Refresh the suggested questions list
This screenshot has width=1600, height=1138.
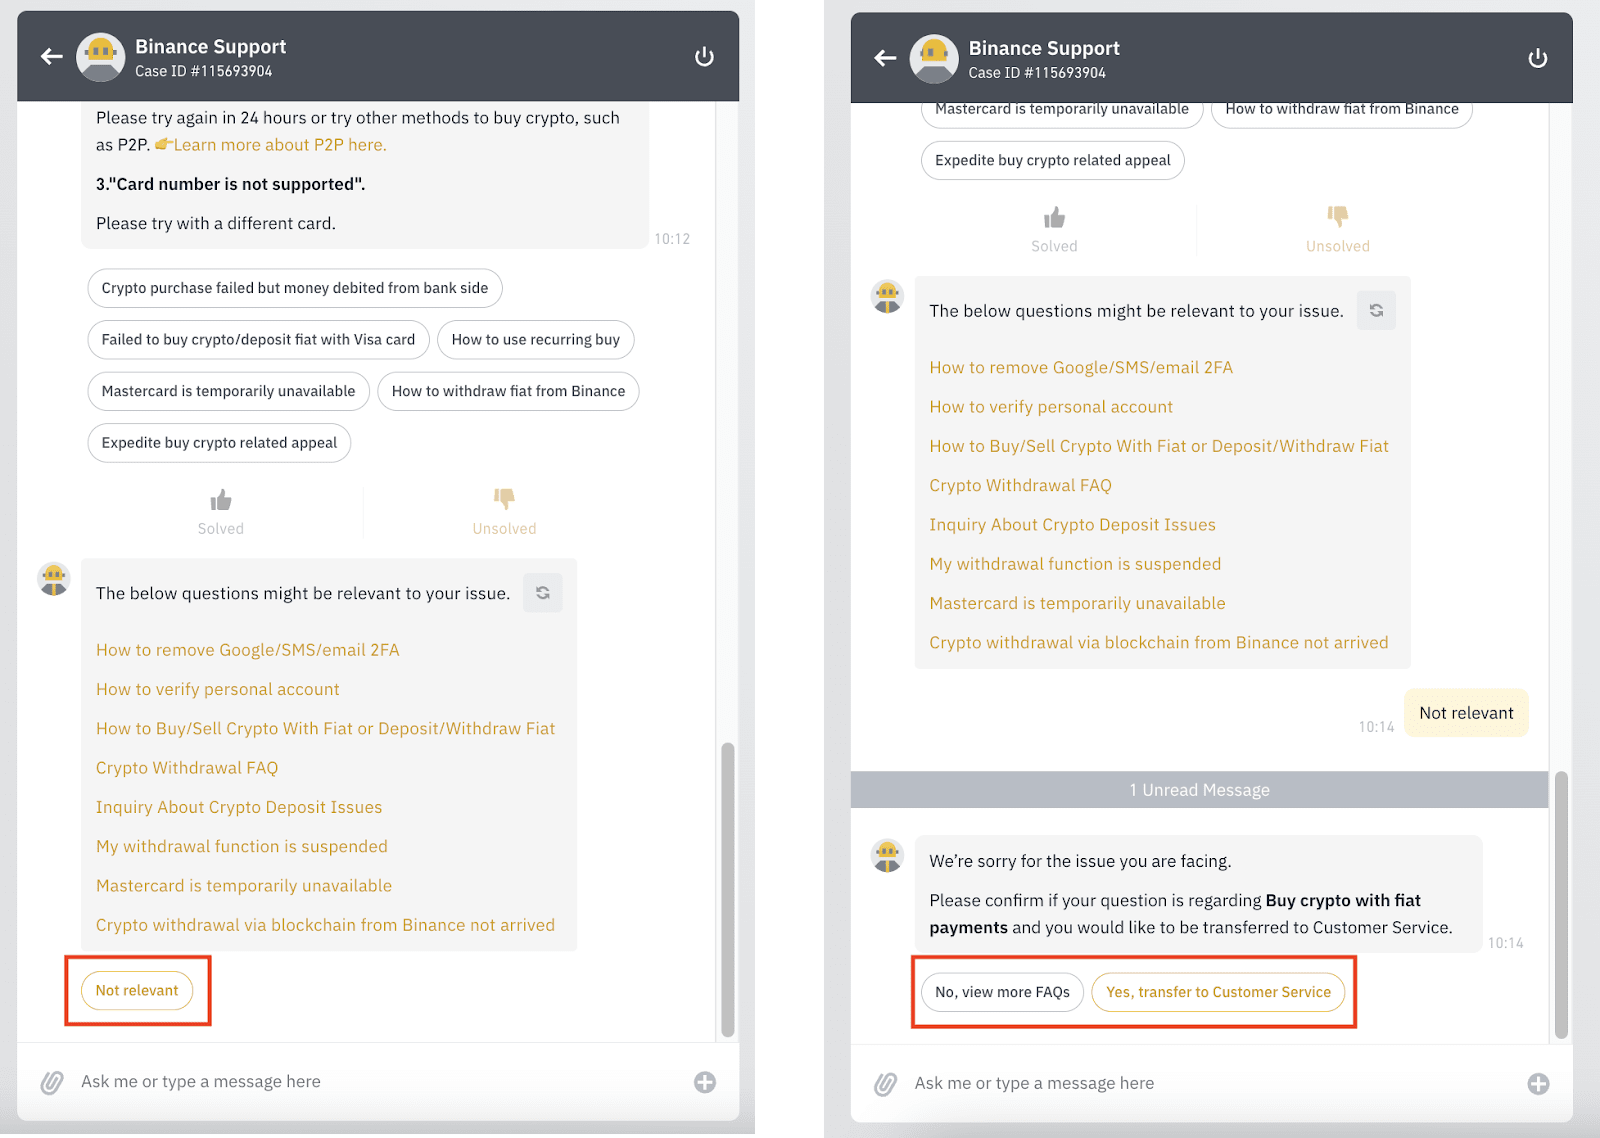tap(543, 592)
